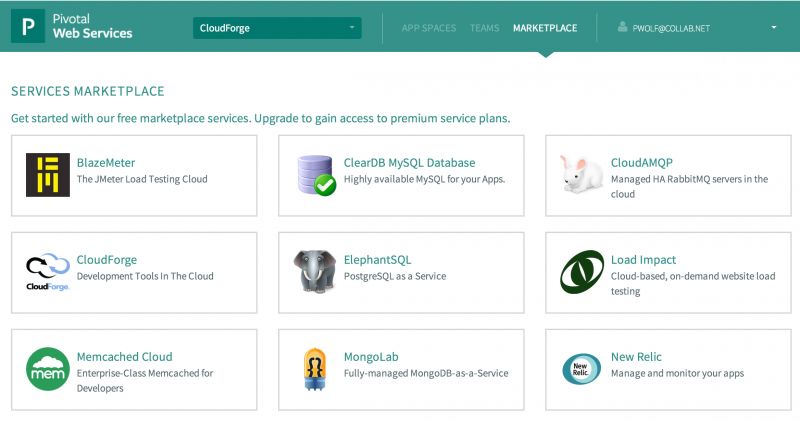
Task: Click 'Fully-managed MongoDB-as-a-Service' text
Action: 426,373
